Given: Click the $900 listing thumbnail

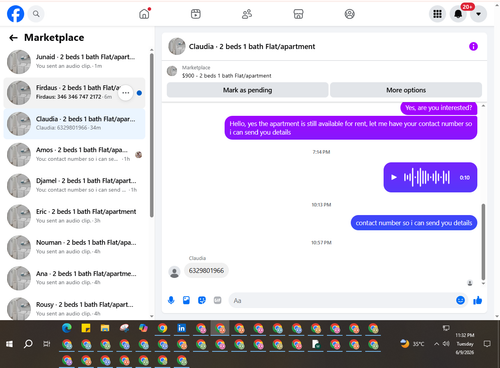Looking at the screenshot, I should tap(172, 71).
